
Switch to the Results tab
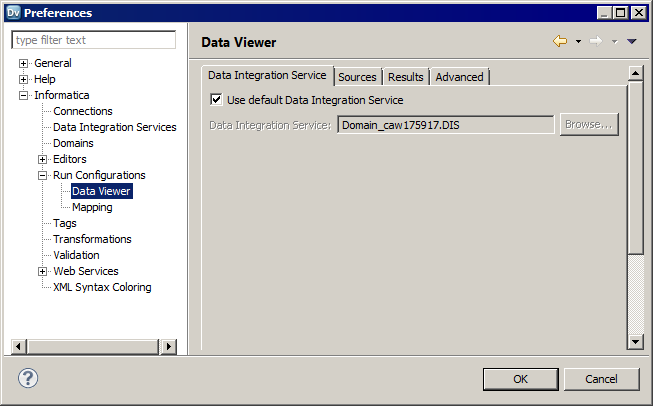click(x=405, y=77)
